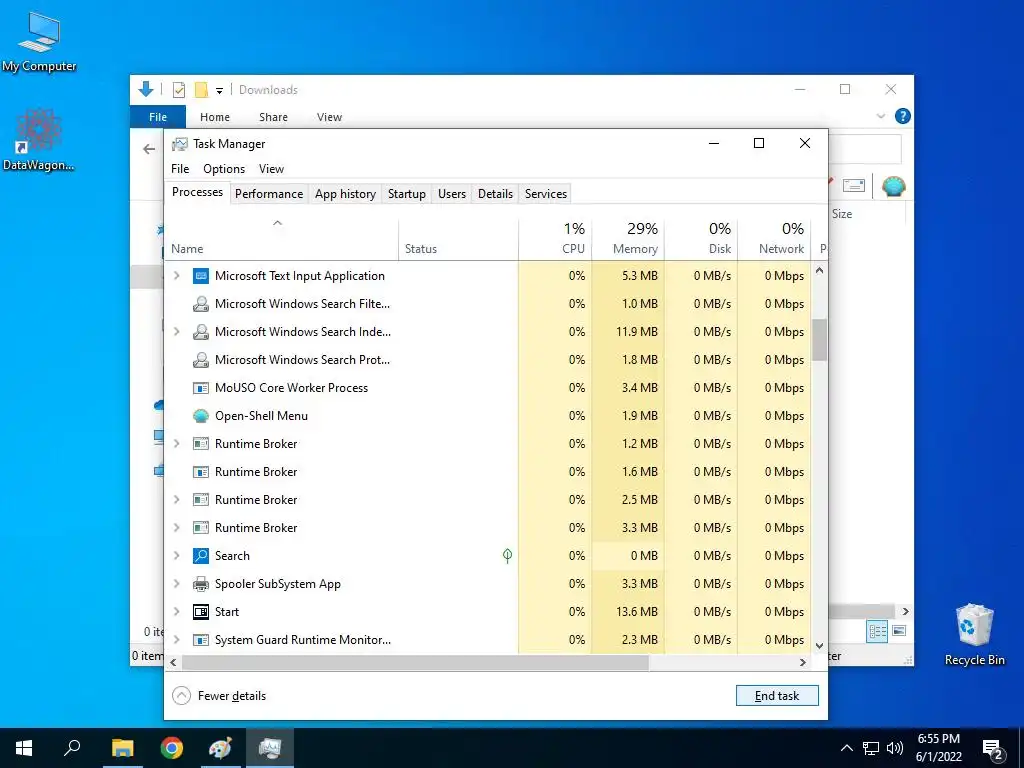Click the MoUSO Core Worker Process icon

coord(200,388)
